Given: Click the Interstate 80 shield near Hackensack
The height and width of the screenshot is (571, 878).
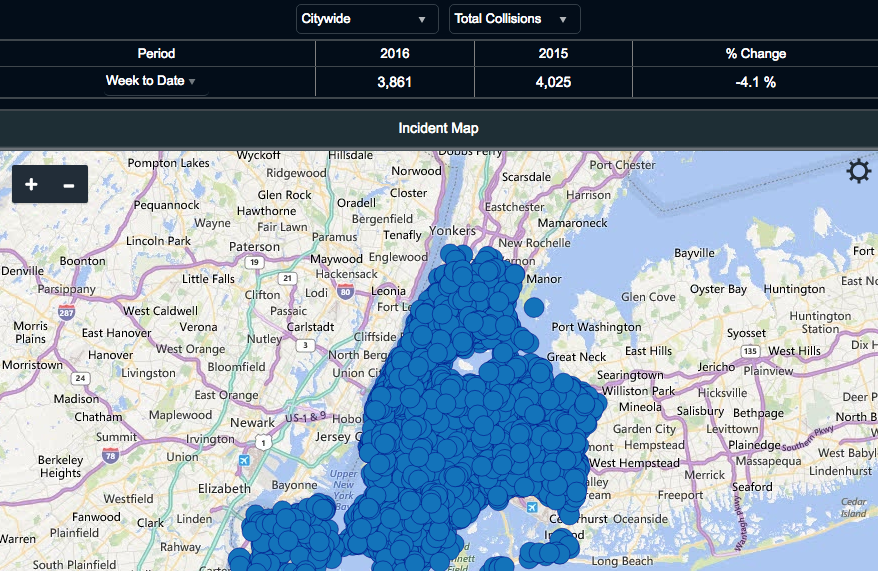Looking at the screenshot, I should point(345,291).
